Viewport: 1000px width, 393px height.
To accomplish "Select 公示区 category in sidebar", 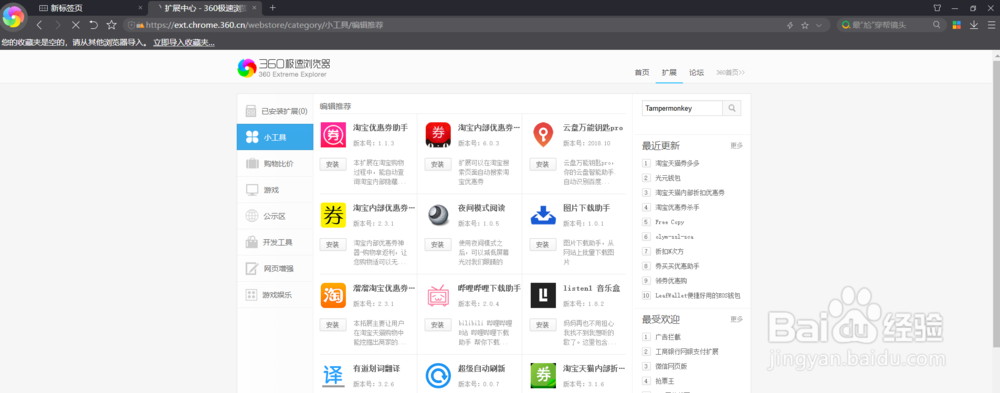I will point(275,216).
